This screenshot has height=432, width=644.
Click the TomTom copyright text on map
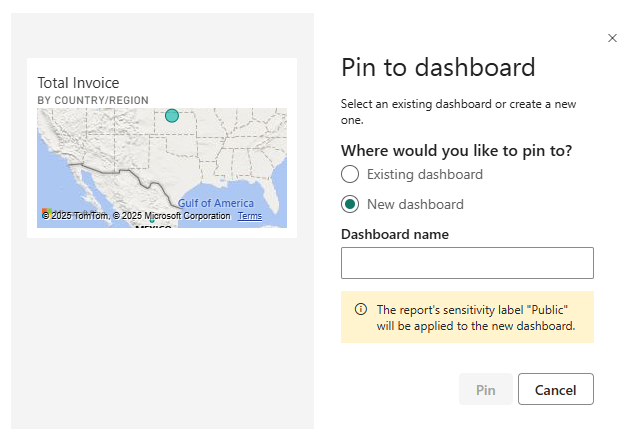[78, 216]
